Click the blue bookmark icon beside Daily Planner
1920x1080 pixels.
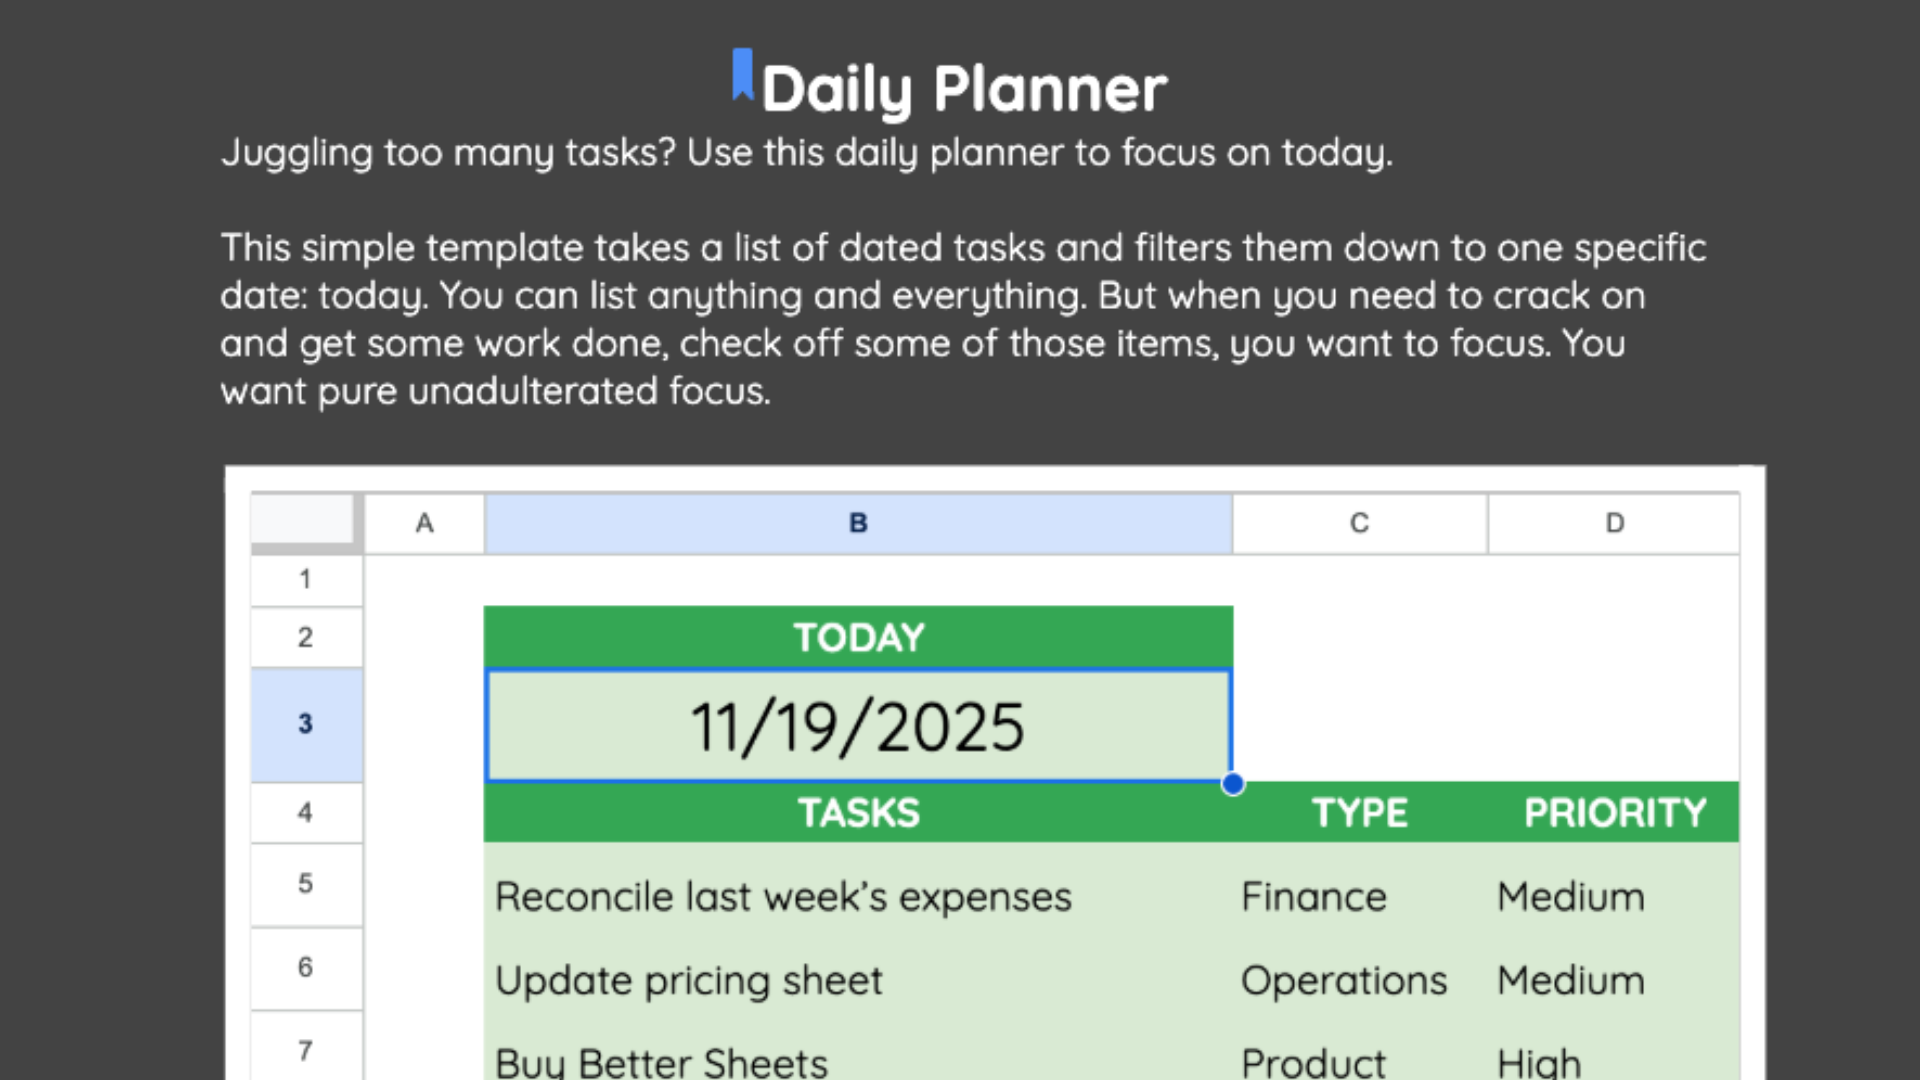tap(742, 75)
